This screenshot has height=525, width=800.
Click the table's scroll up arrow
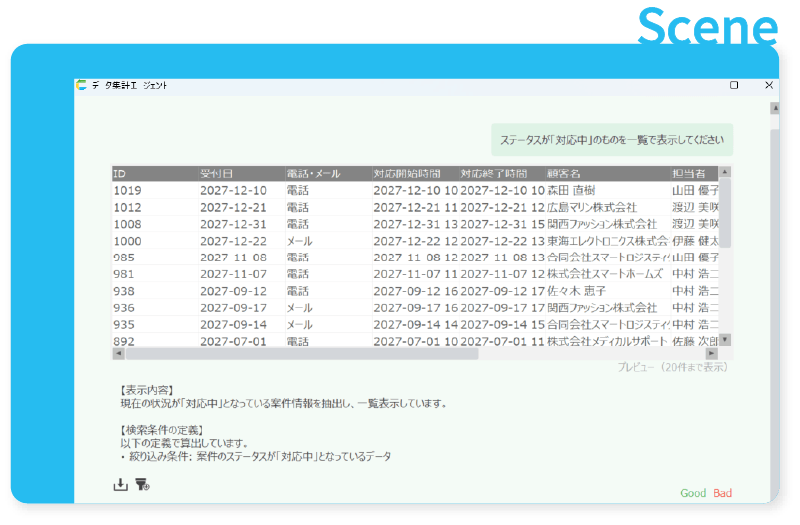(726, 173)
